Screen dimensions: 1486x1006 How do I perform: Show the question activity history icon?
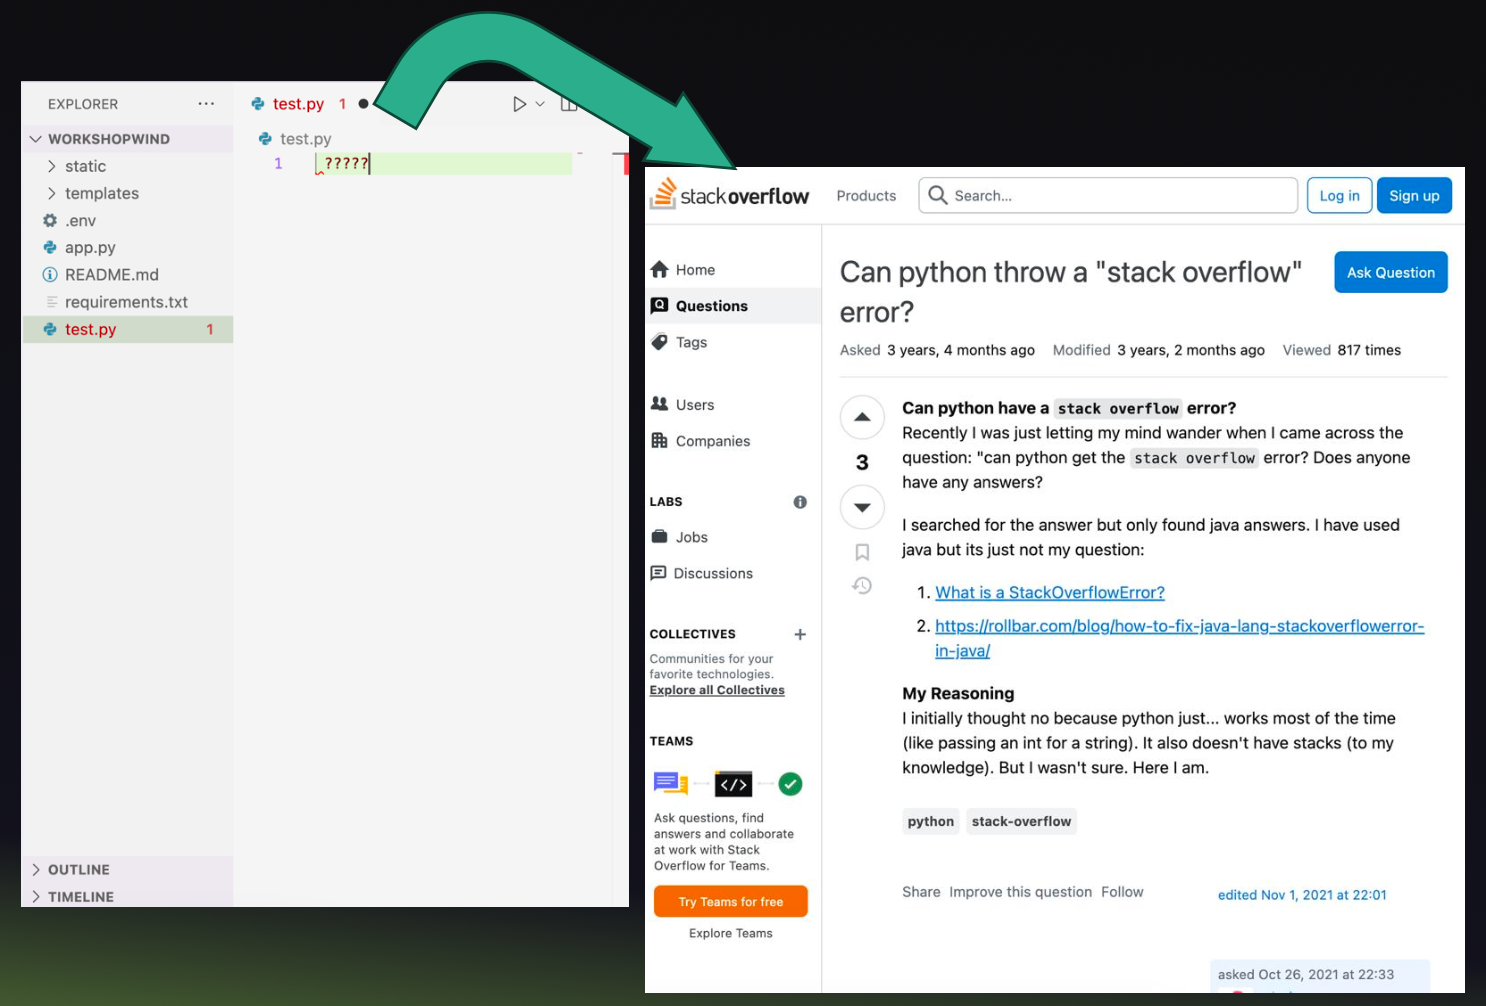pos(862,586)
